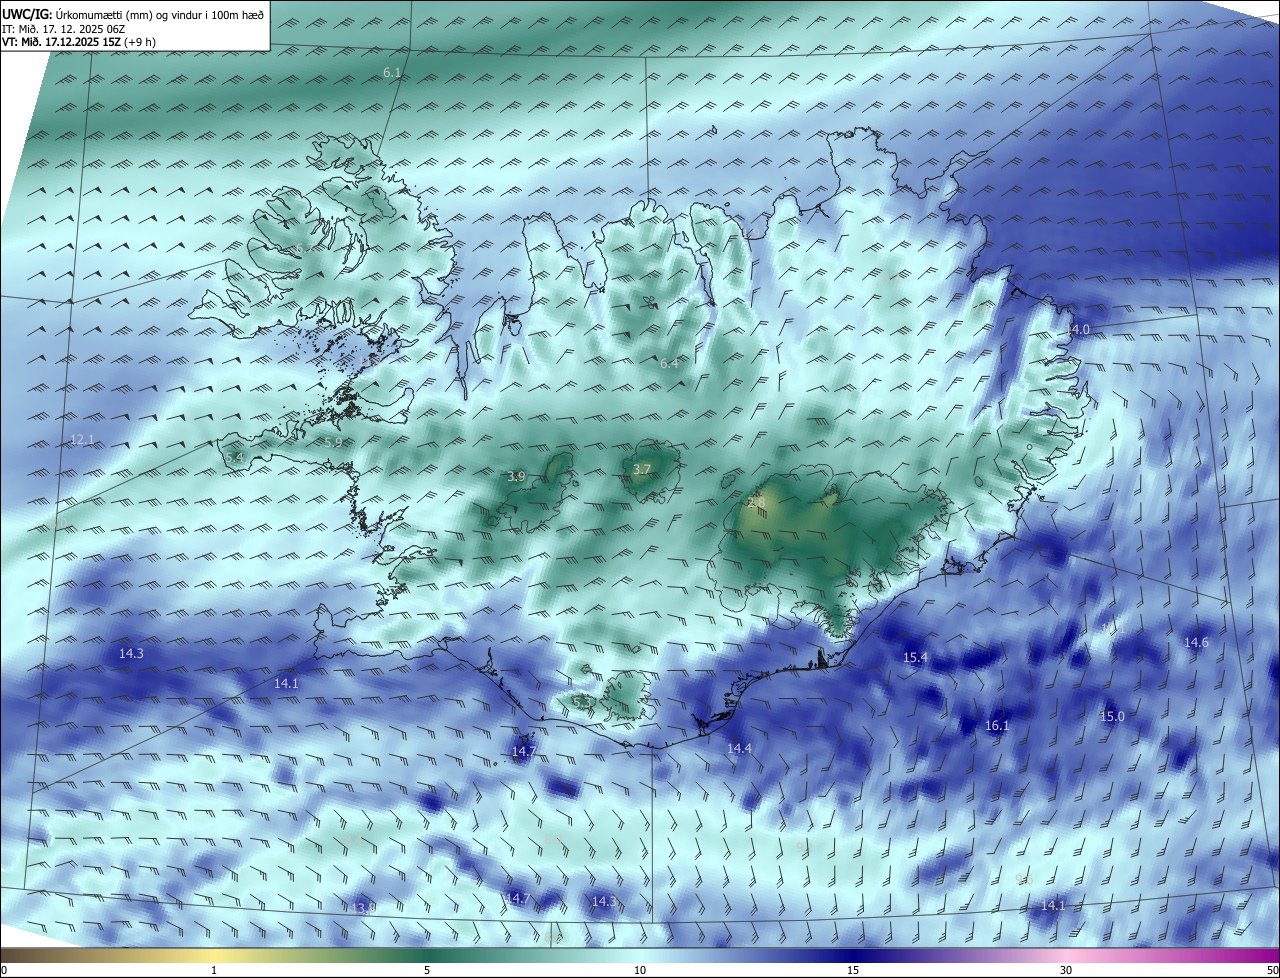The image size is (1280, 978).
Task: Click the colour scale tick label 50
Action: coord(1272,970)
